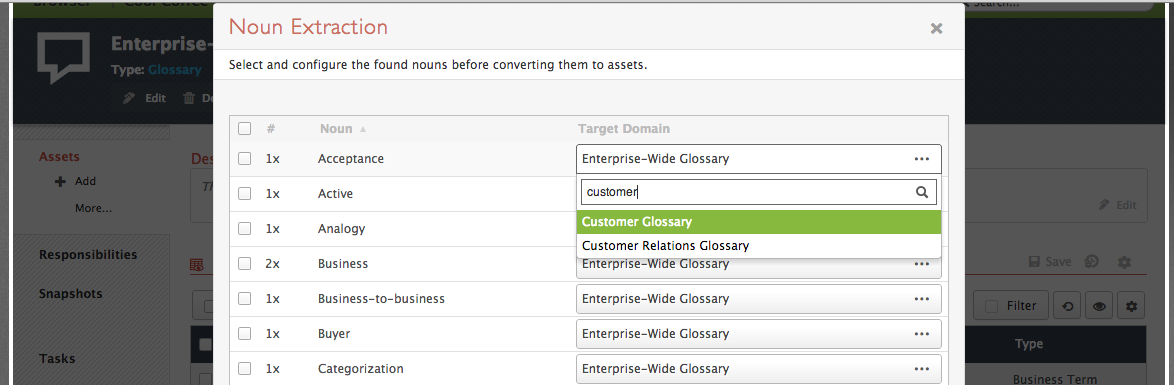Open Assets section in sidebar

pos(59,157)
